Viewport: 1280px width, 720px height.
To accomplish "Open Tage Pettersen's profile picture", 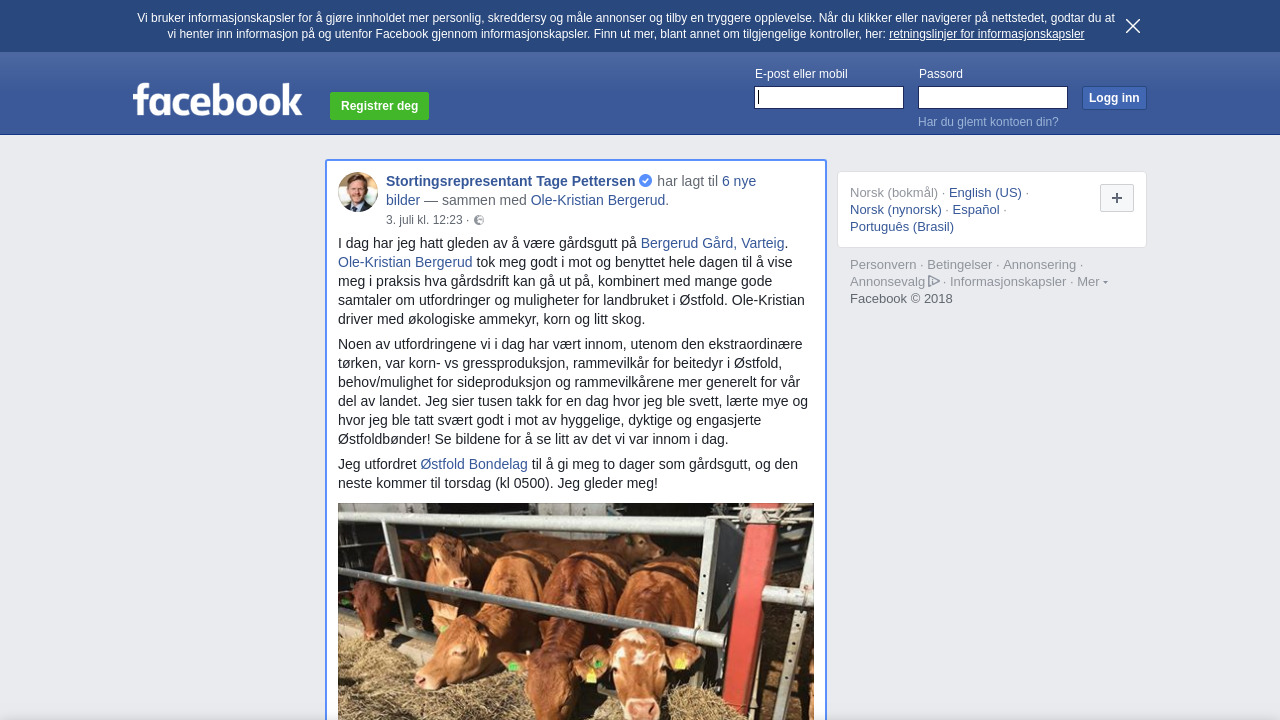I will coord(358,192).
